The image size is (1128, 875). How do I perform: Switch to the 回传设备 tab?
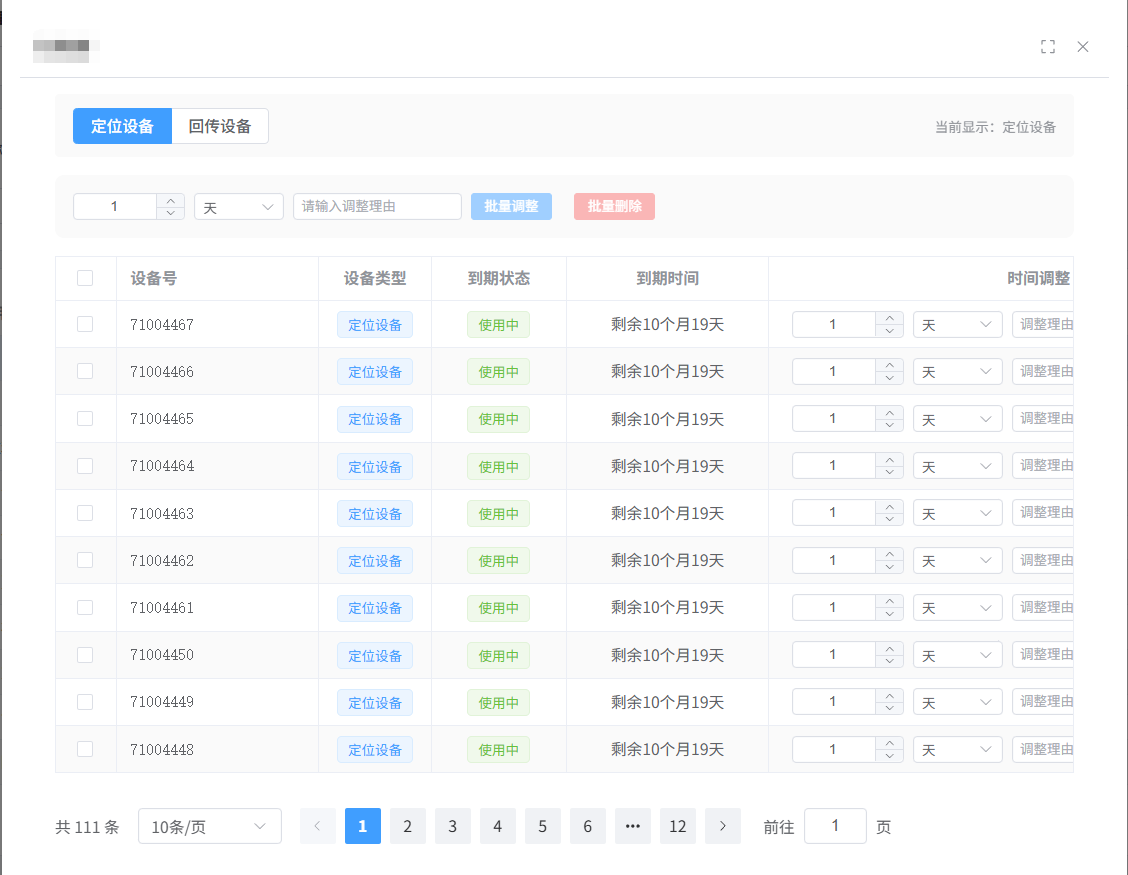coord(219,126)
